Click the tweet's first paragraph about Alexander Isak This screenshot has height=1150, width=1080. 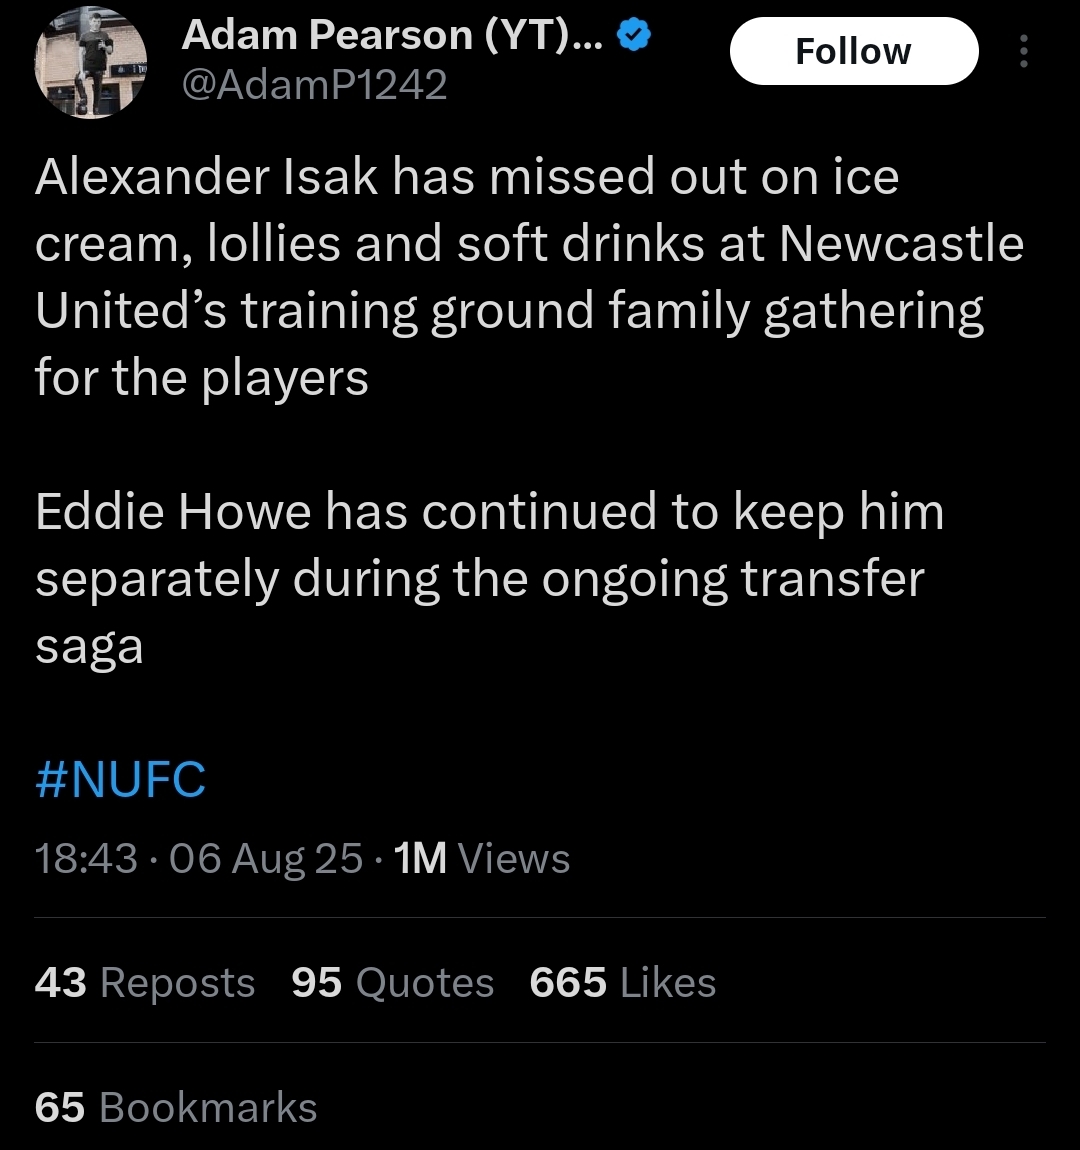coord(529,279)
